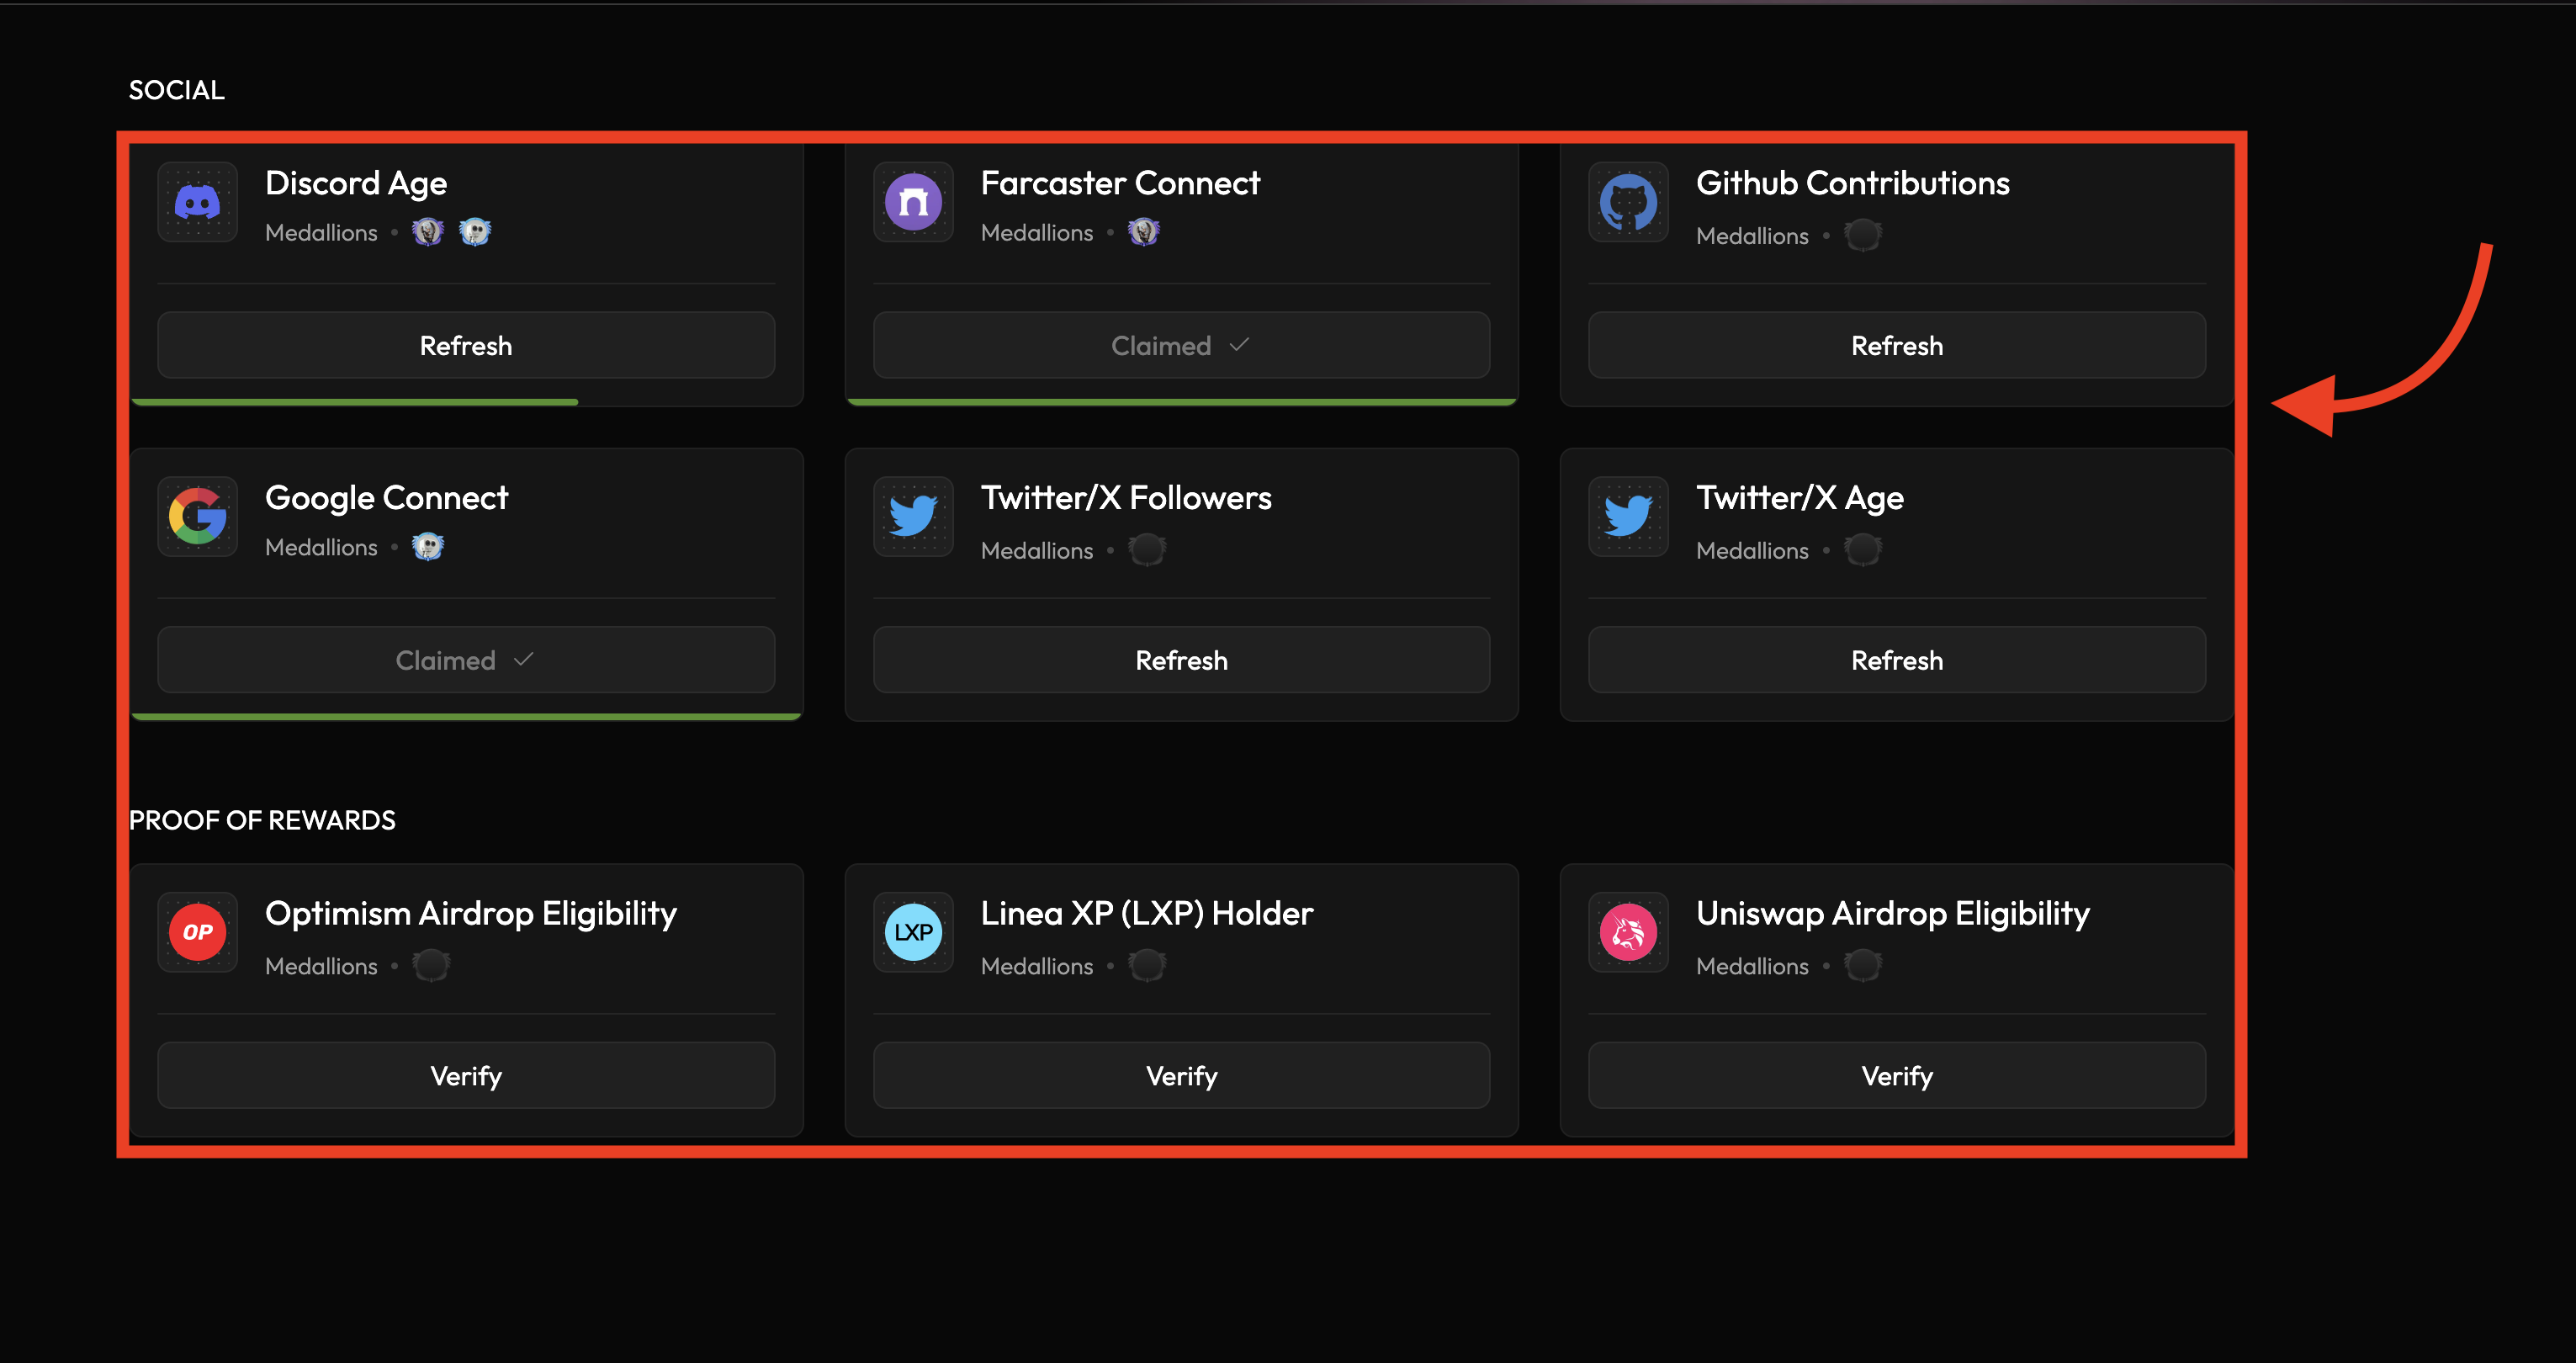Image resolution: width=2576 pixels, height=1363 pixels.
Task: Click the second medallion under Discord Age
Action: coord(475,232)
